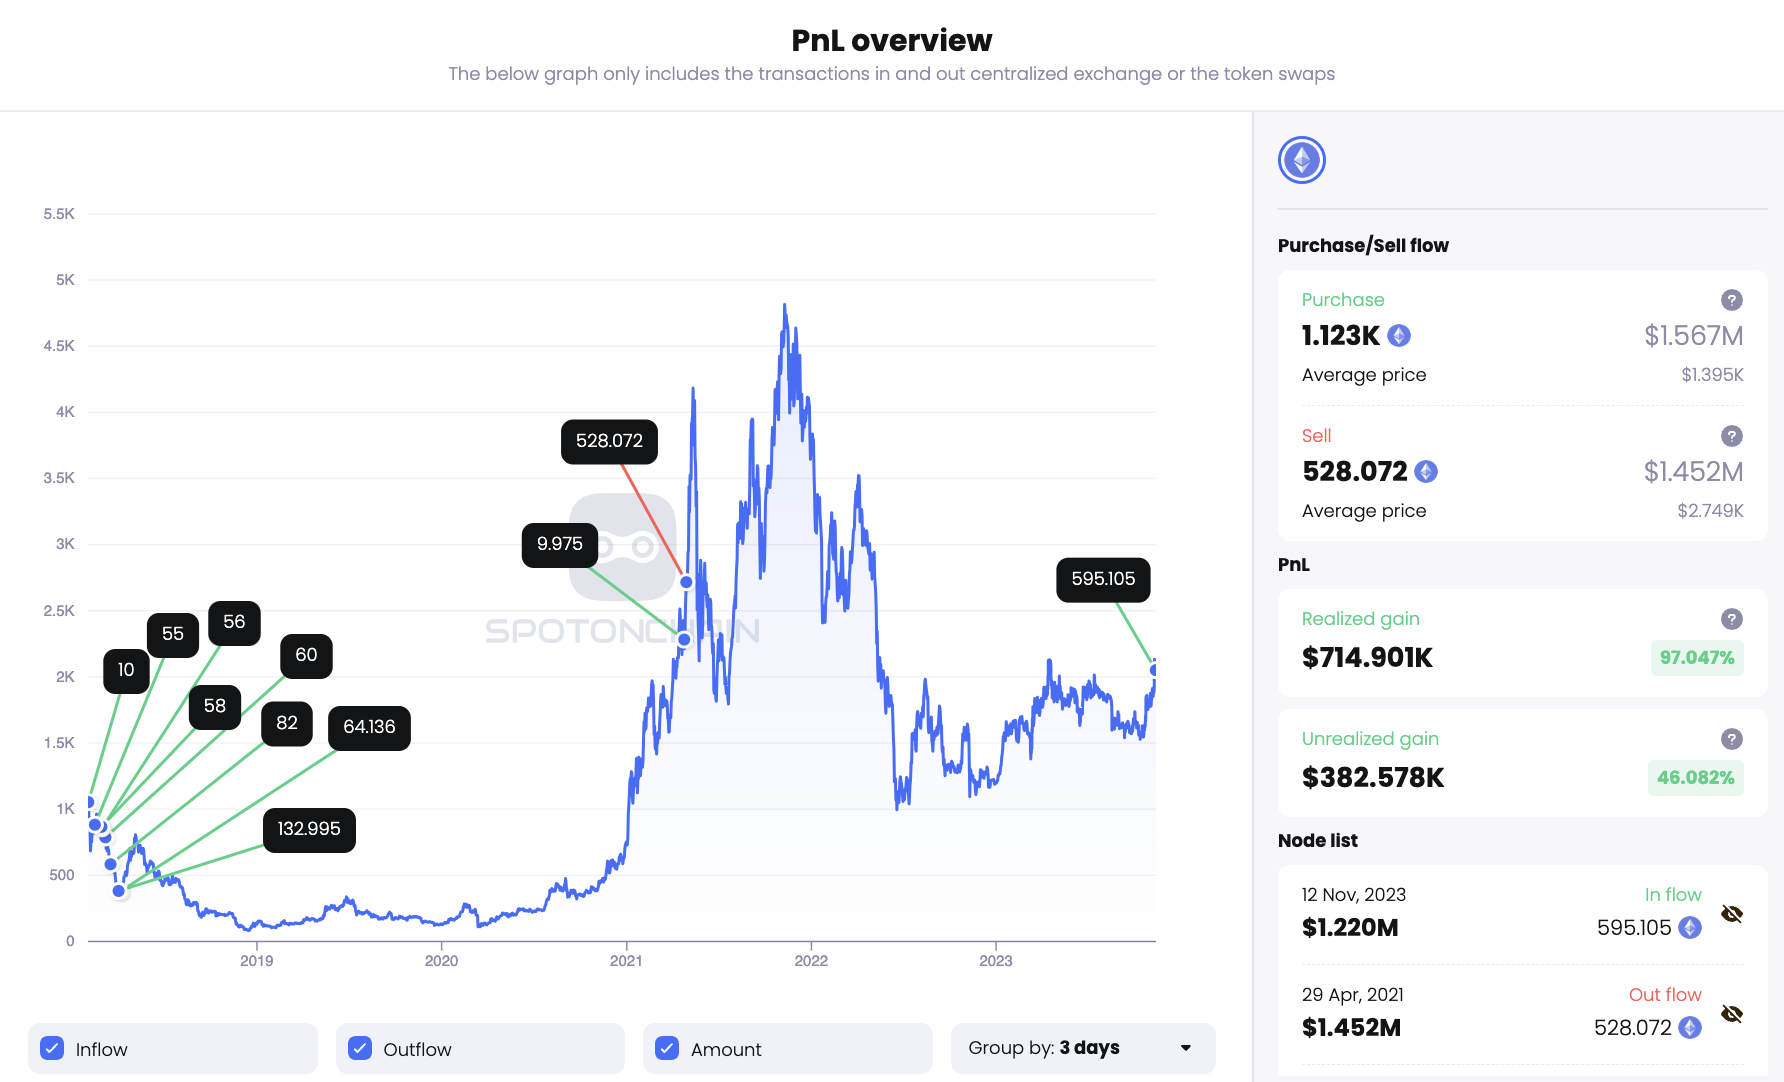Click the 595.105 chart annotation label

click(x=1102, y=579)
